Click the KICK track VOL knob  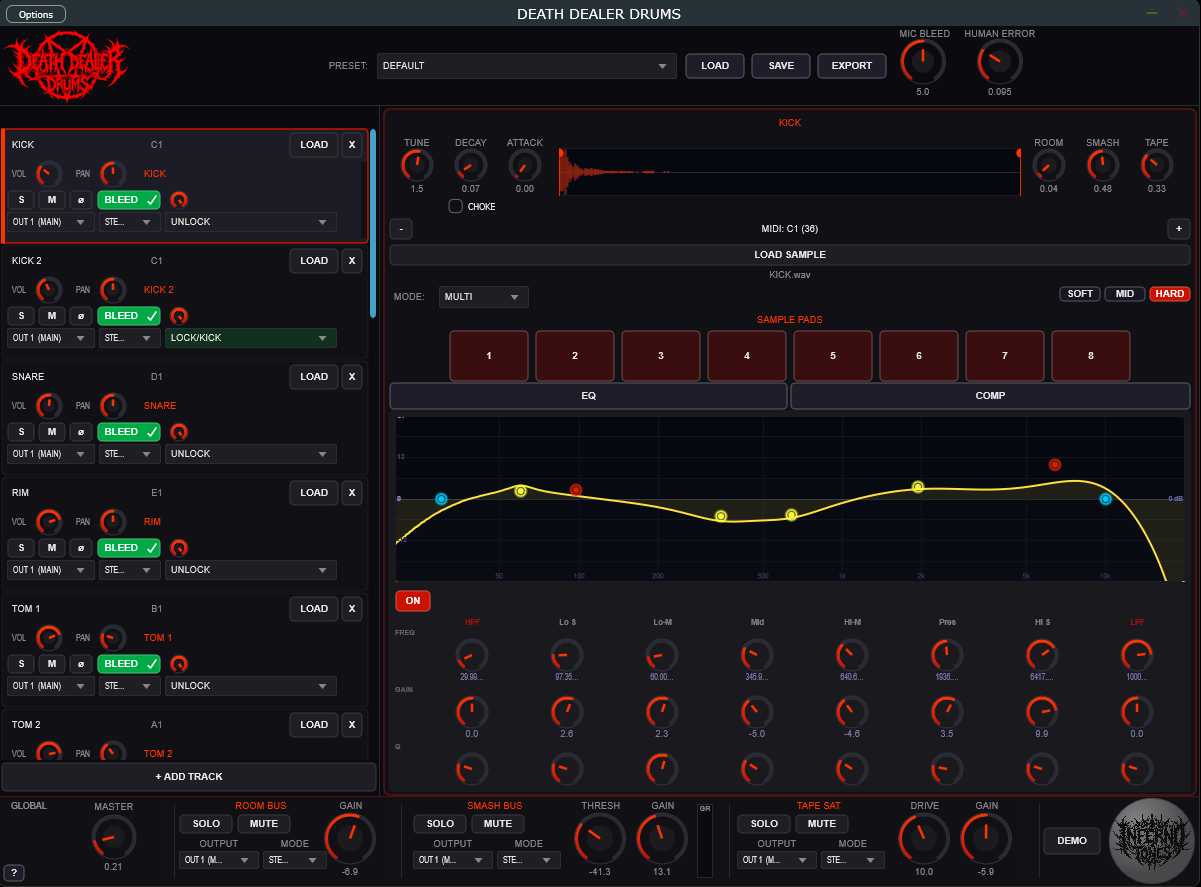48,174
